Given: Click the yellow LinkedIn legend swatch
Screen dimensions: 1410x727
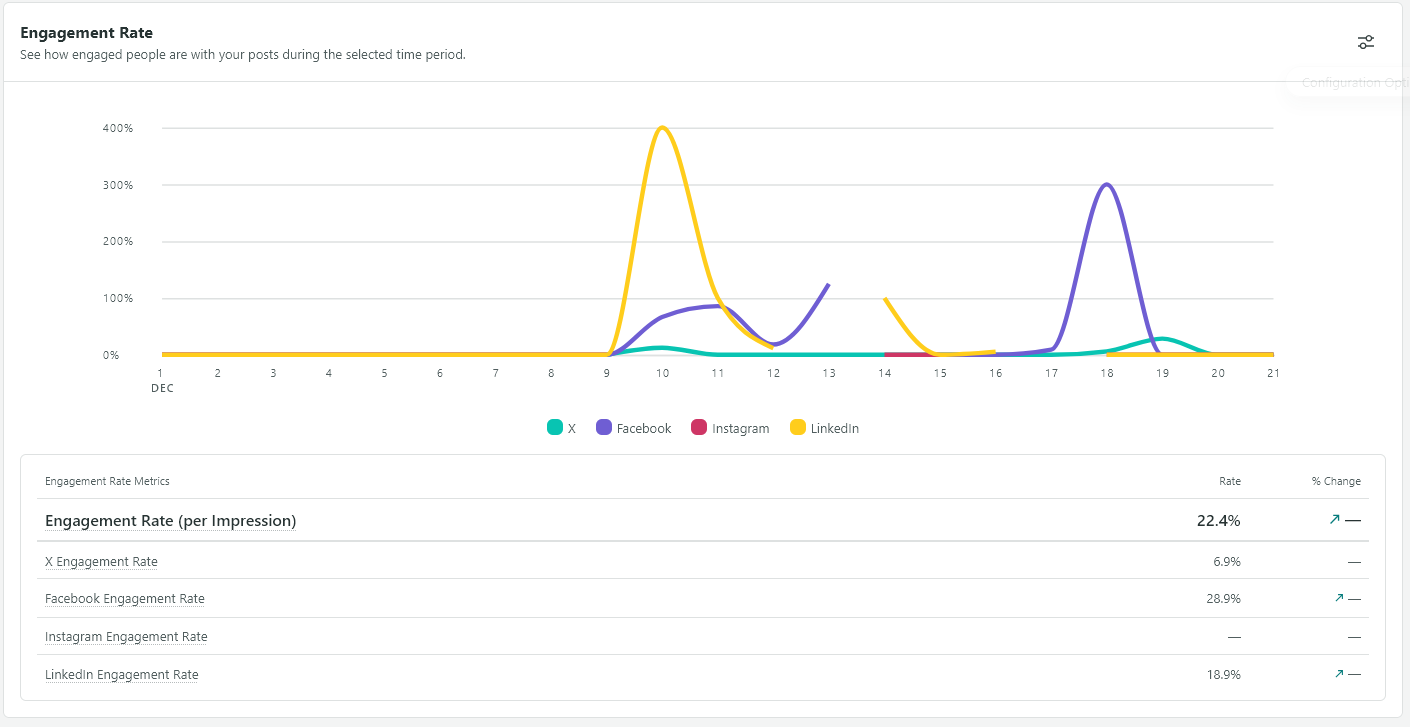Looking at the screenshot, I should (798, 428).
